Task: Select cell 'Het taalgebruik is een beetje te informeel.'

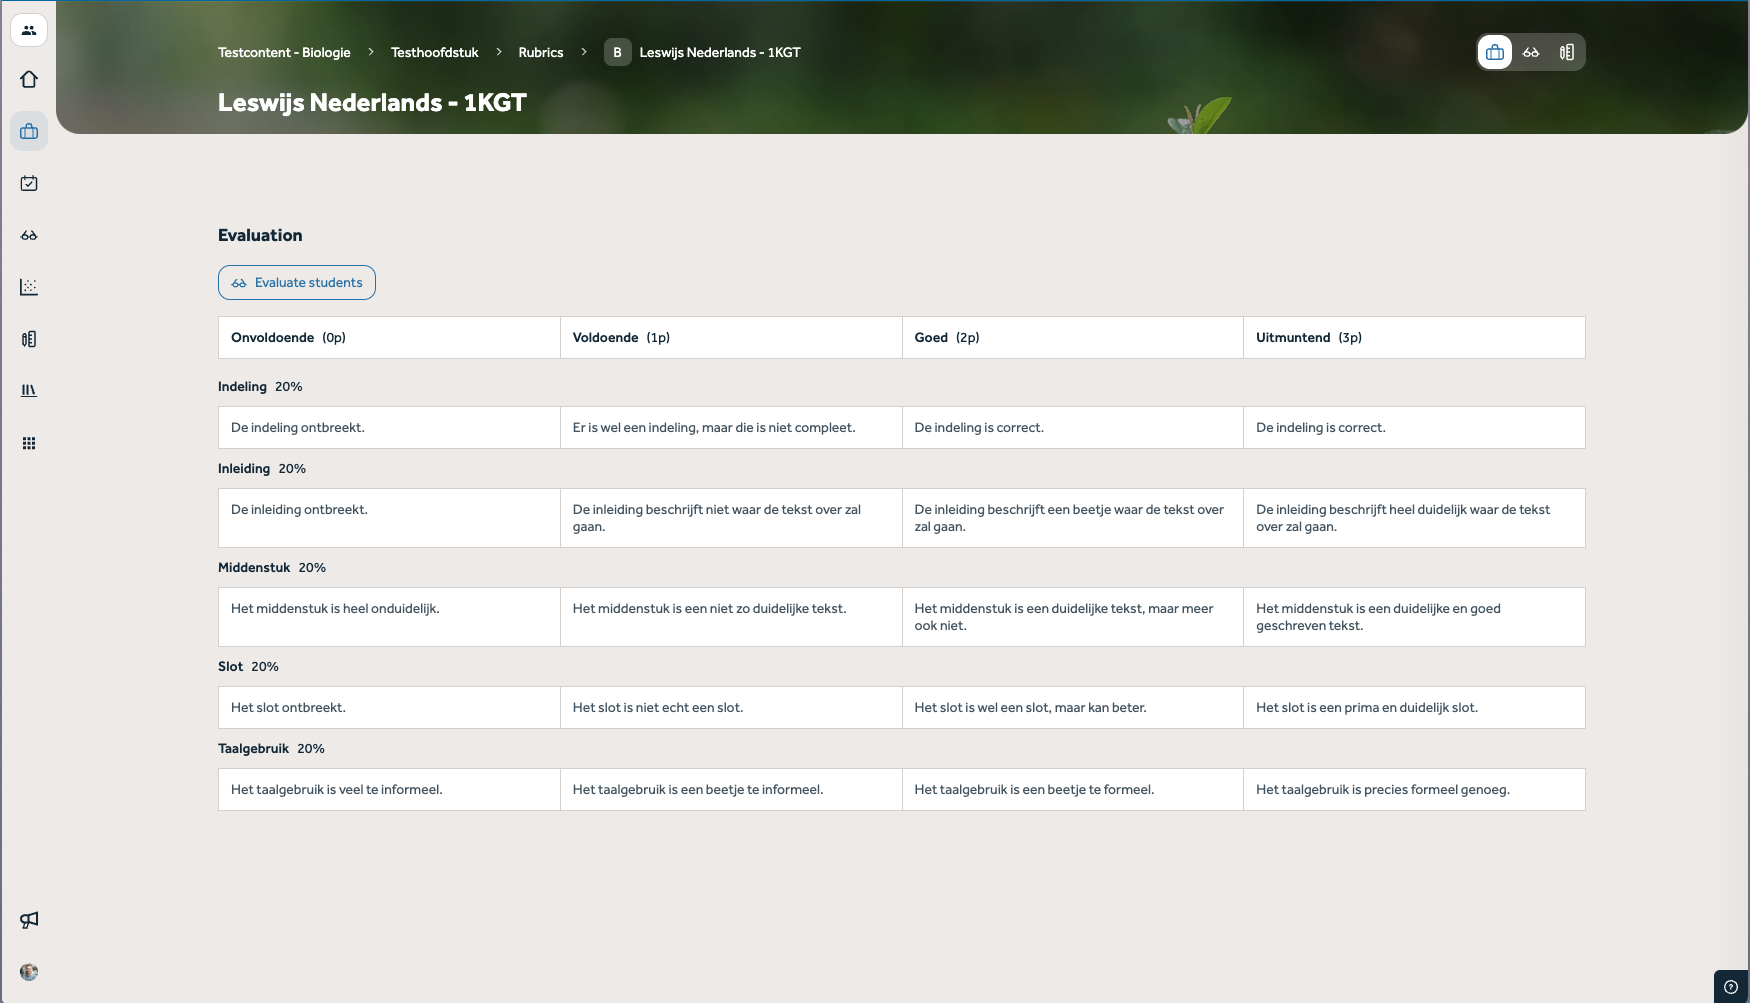Action: tap(731, 790)
